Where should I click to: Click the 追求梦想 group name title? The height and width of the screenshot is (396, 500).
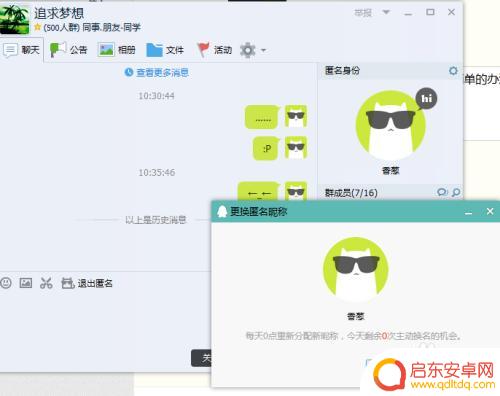coord(59,13)
